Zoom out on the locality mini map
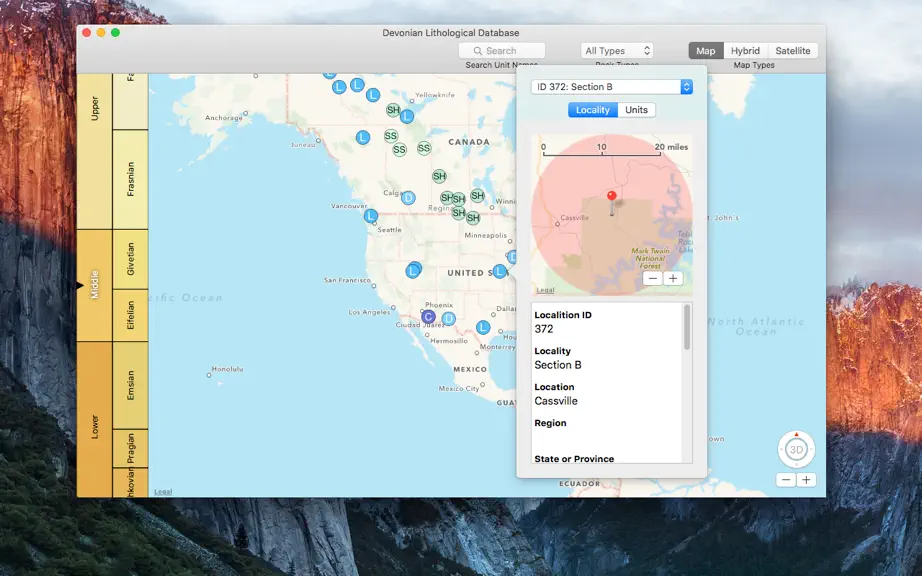 (653, 279)
